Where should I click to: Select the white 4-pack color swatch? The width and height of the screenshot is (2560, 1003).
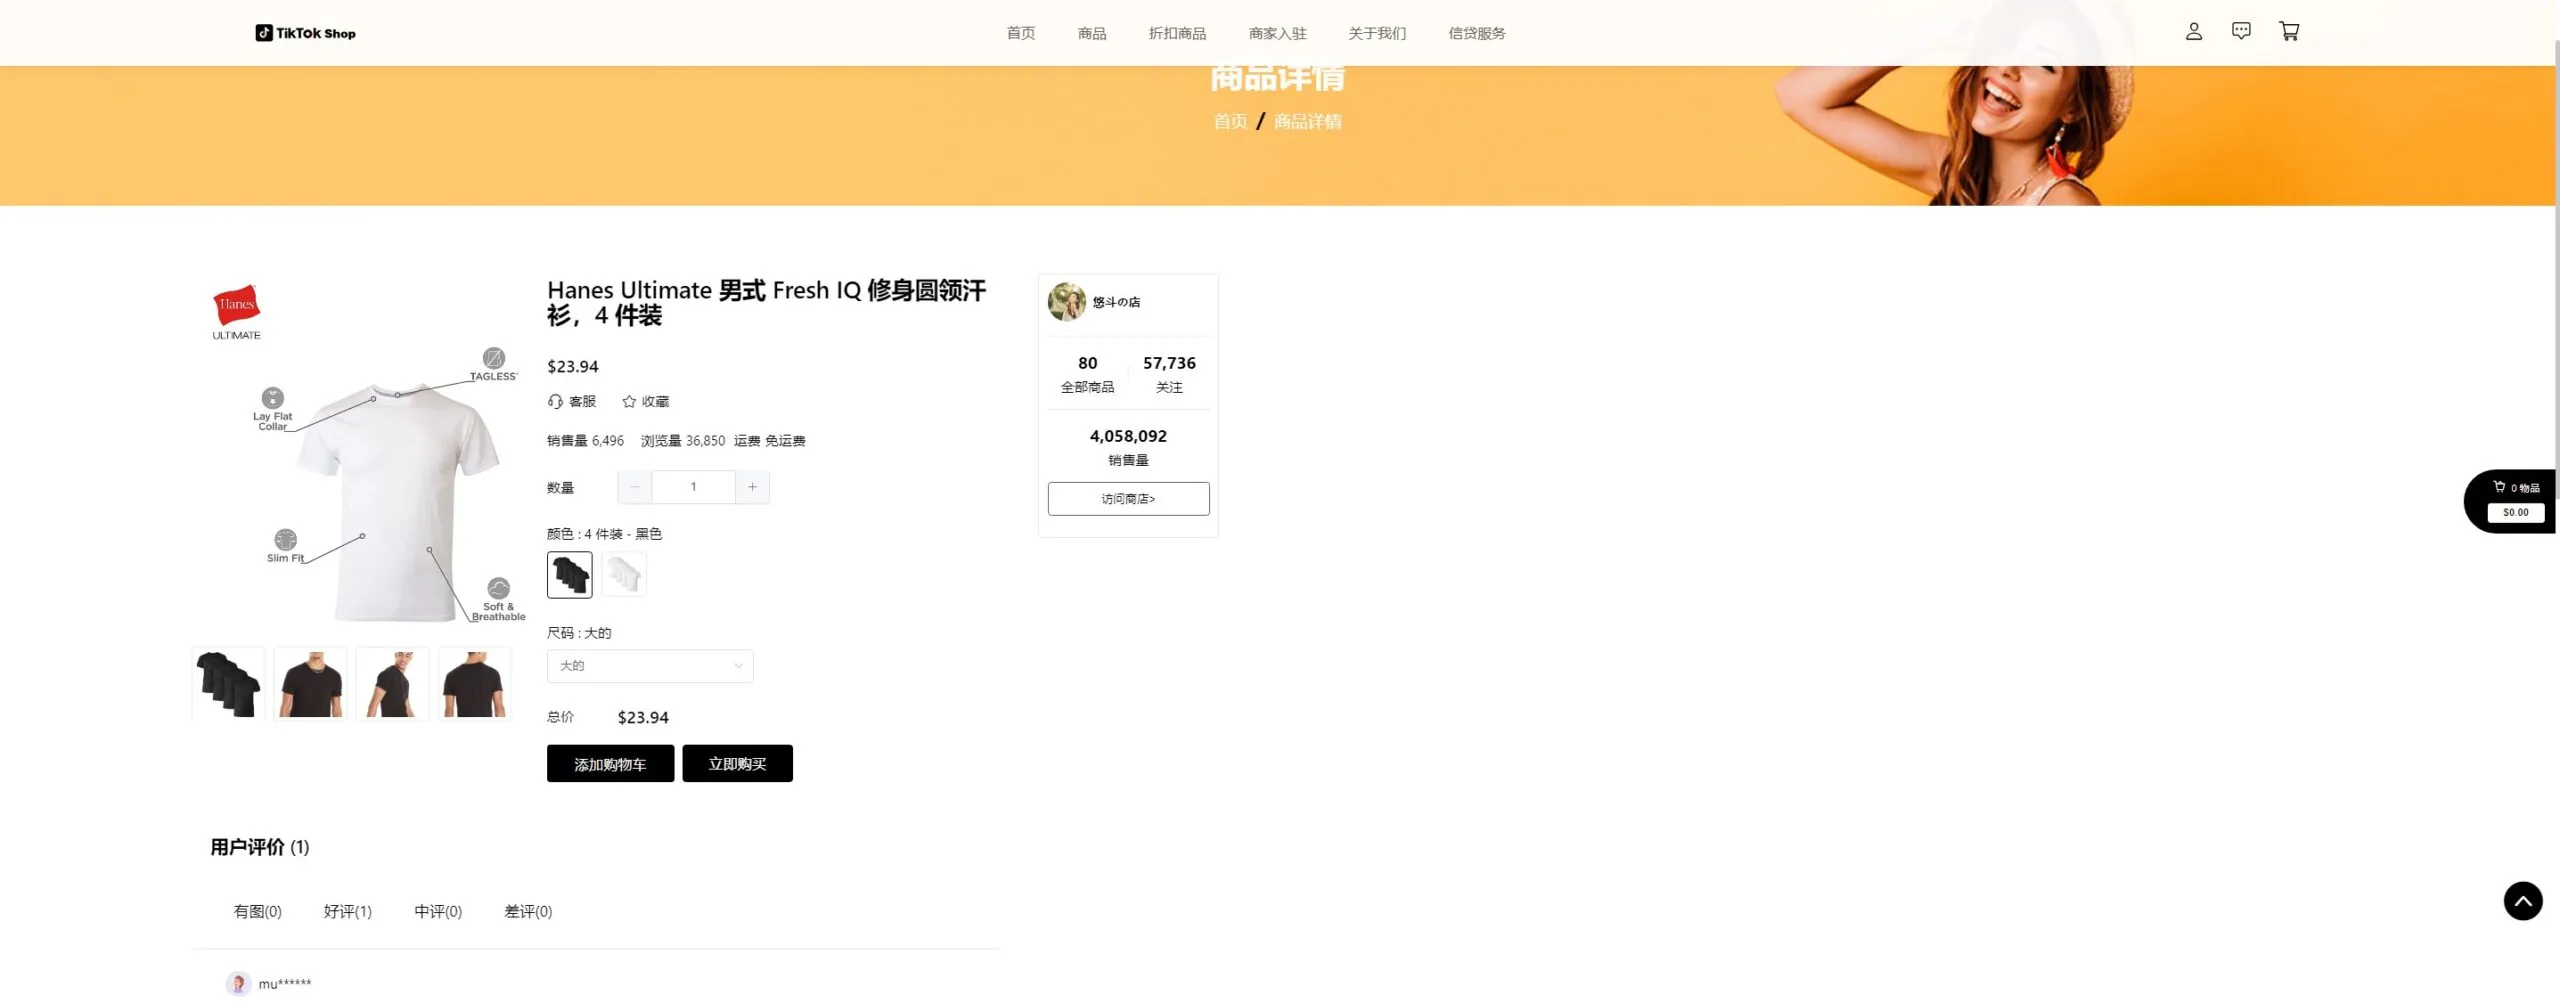pyautogui.click(x=624, y=575)
